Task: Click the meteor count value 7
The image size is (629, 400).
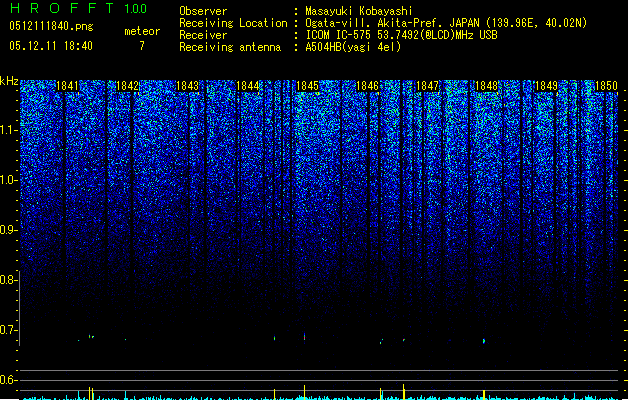Action: 142,46
